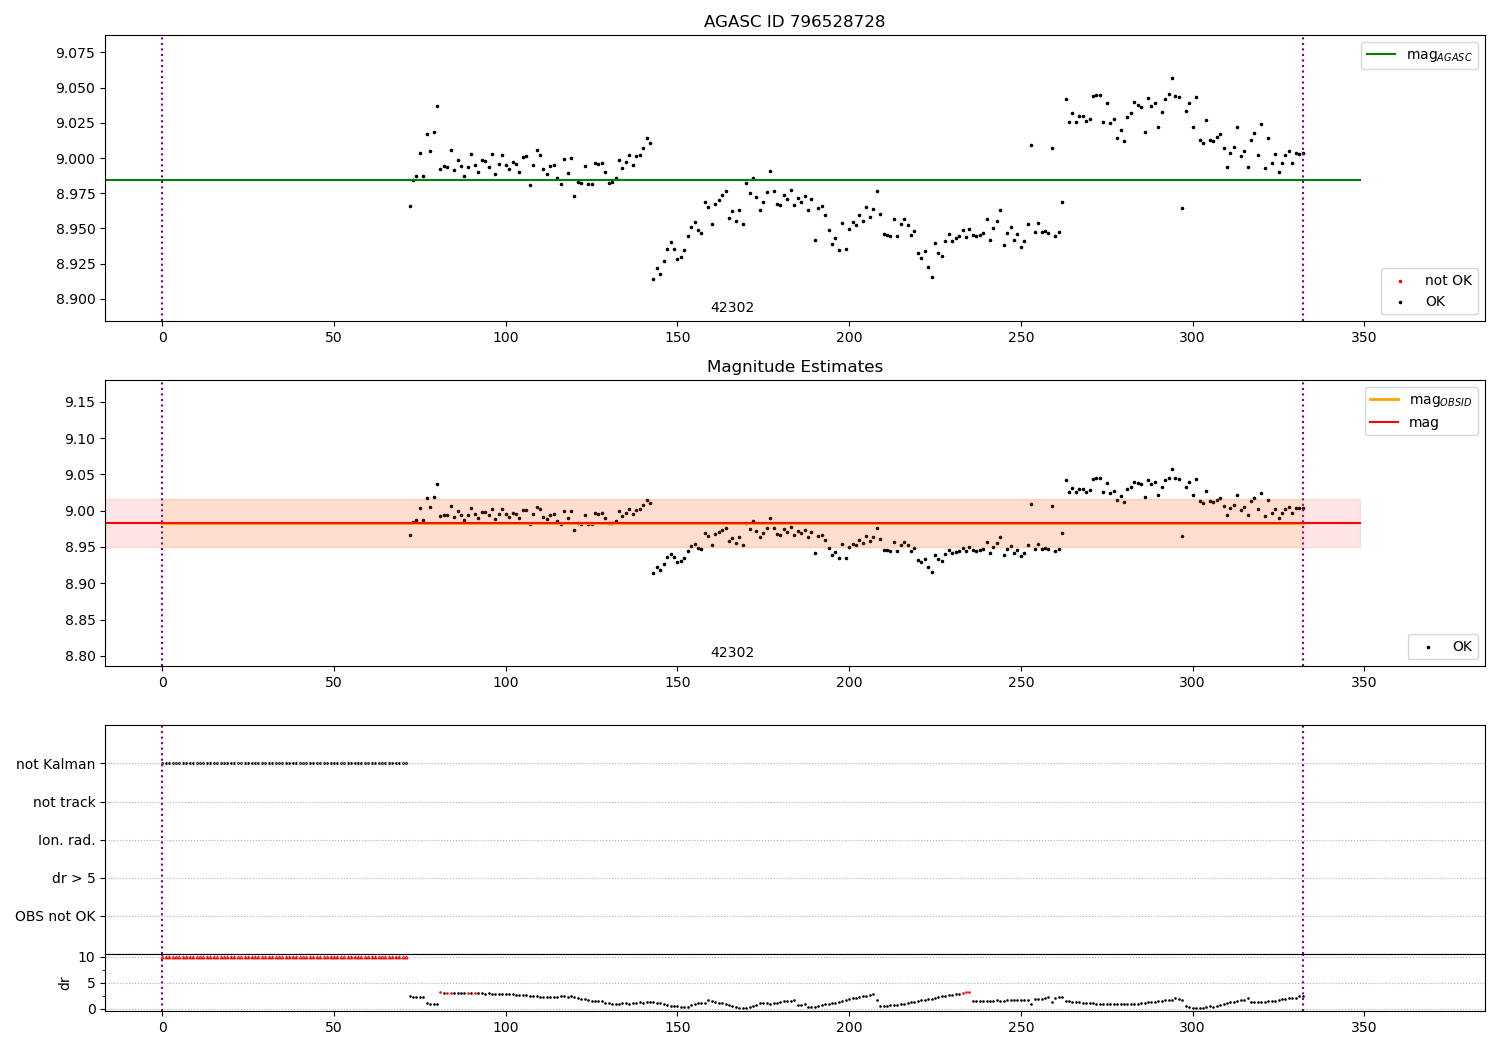
Task: Click the "200" x-axis tick of the Magnitude Estimates plot
Action: click(x=849, y=683)
